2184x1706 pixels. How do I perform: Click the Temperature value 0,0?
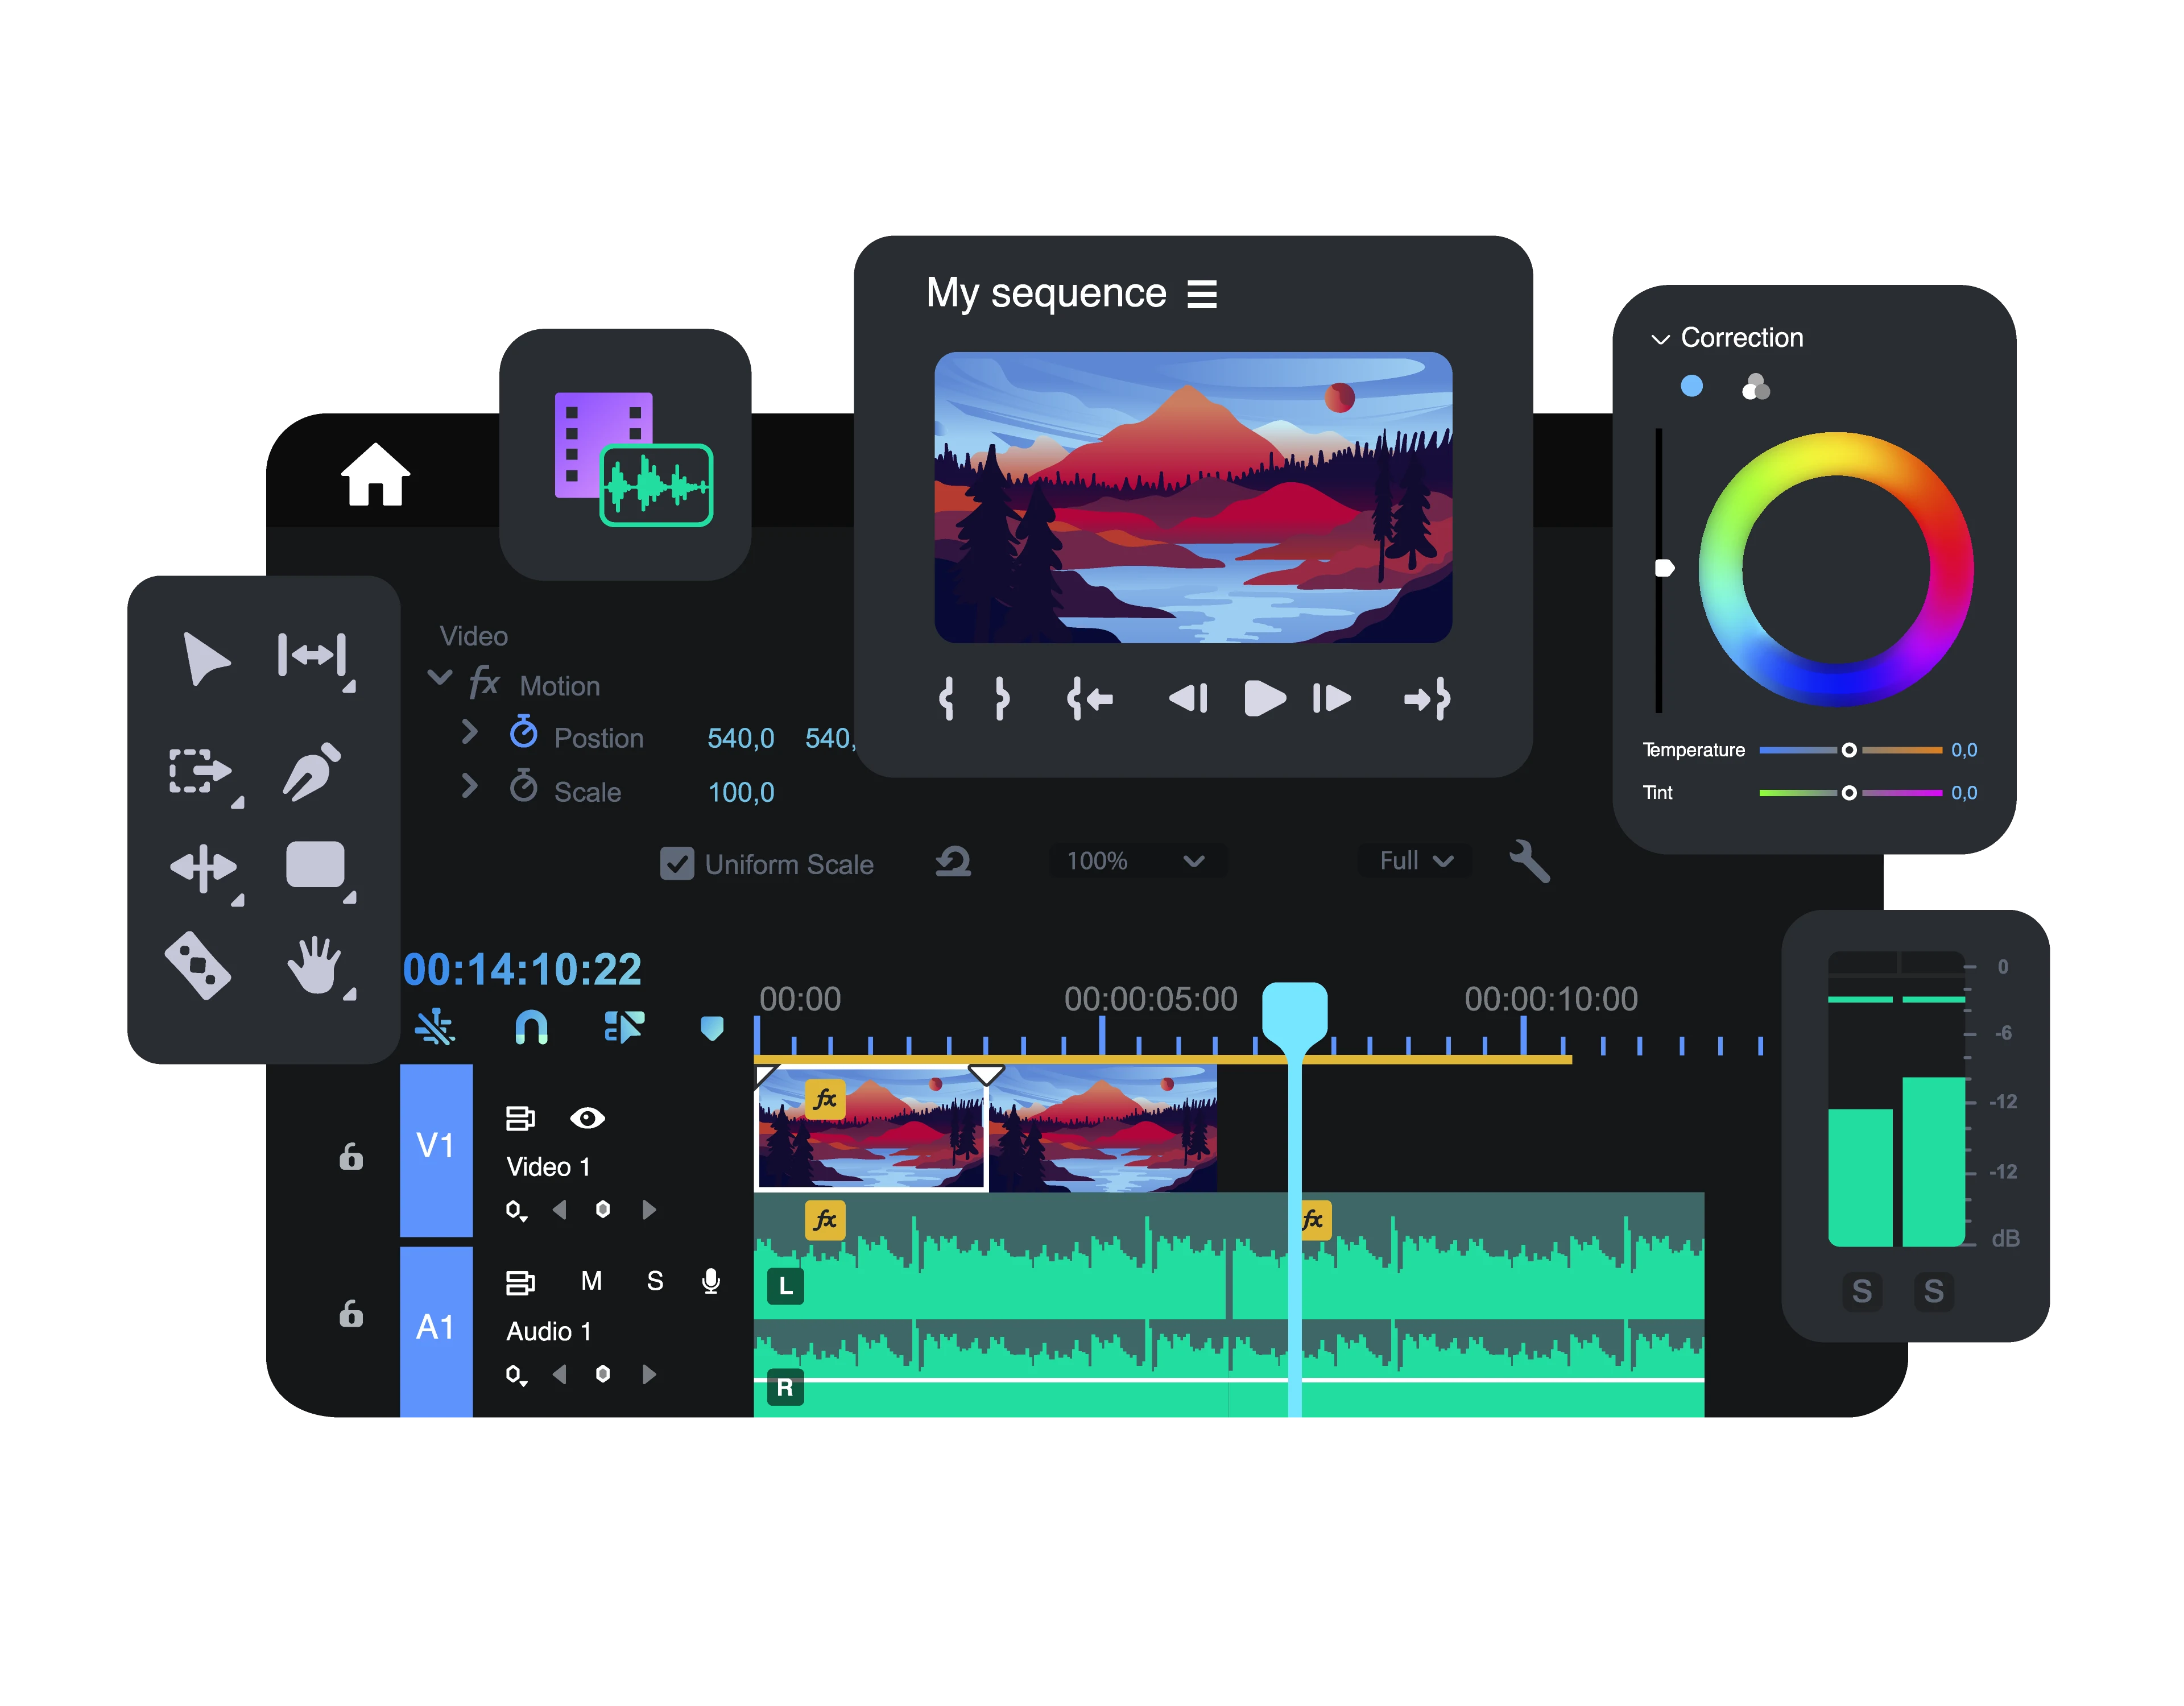[x=1964, y=750]
